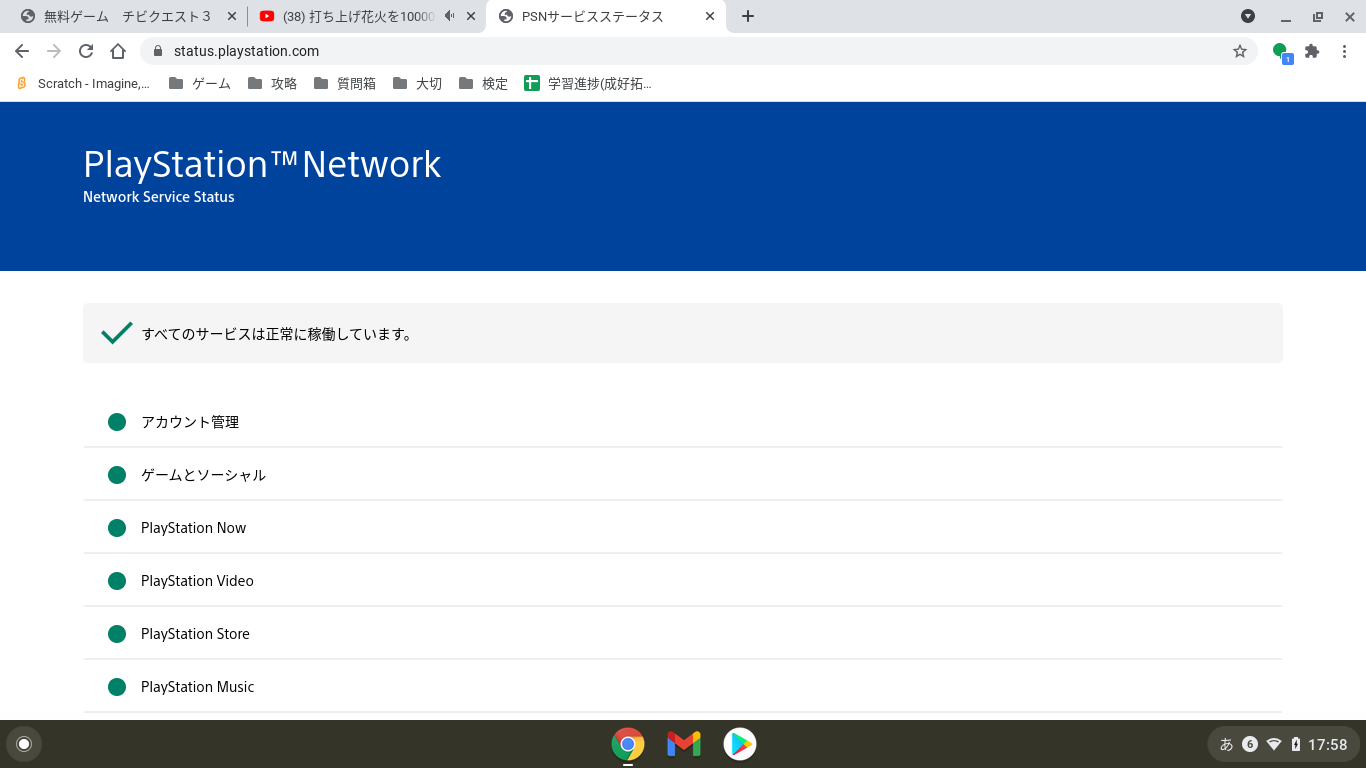Viewport: 1366px width, 768px height.
Task: Click the green status dot for PlayStation Music
Action: coord(117,687)
